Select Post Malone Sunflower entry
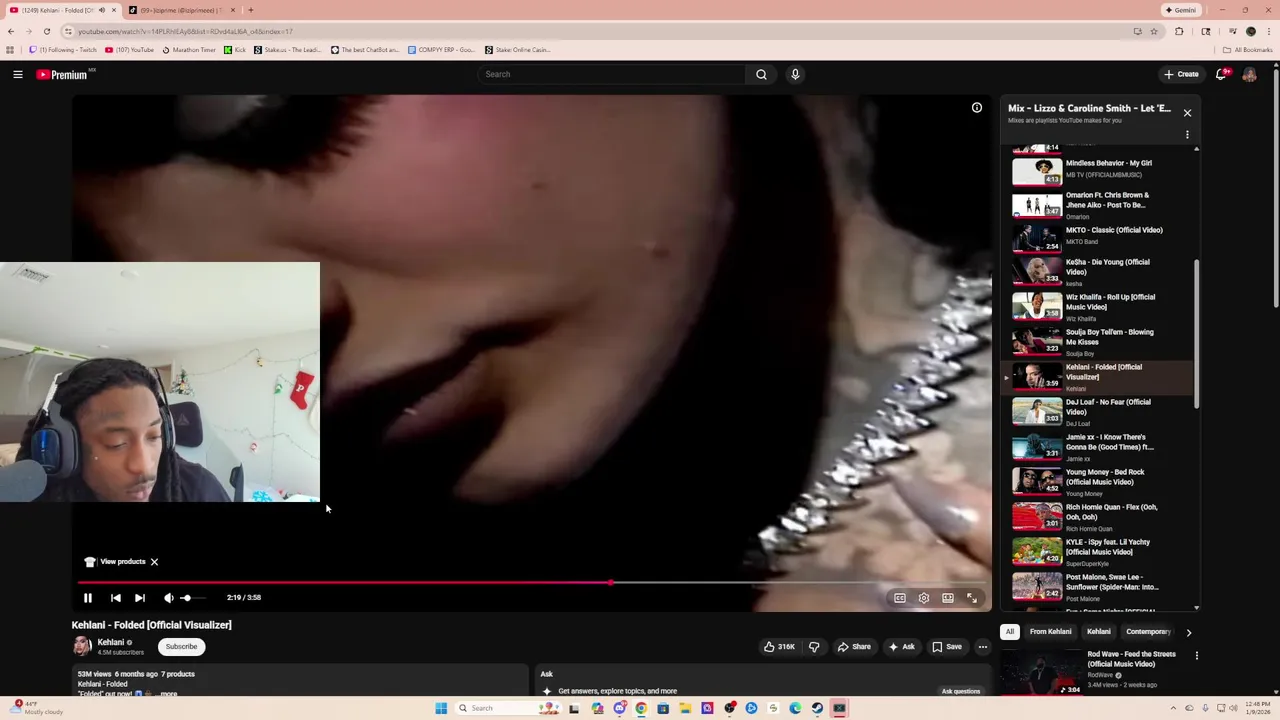Screen dimensions: 1280x720 (x=1099, y=587)
